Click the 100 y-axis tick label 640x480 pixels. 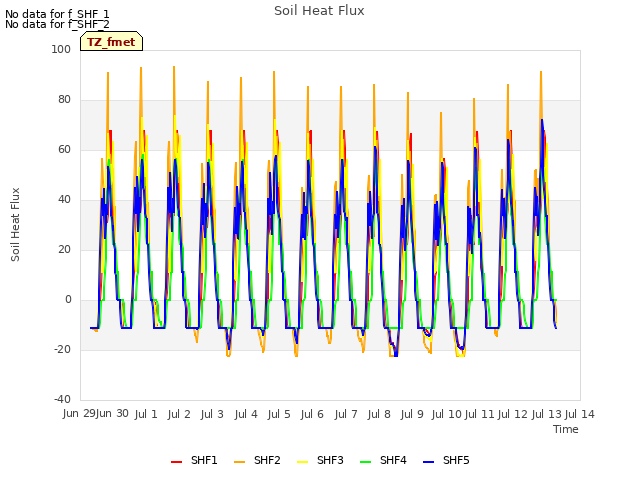point(61,49)
